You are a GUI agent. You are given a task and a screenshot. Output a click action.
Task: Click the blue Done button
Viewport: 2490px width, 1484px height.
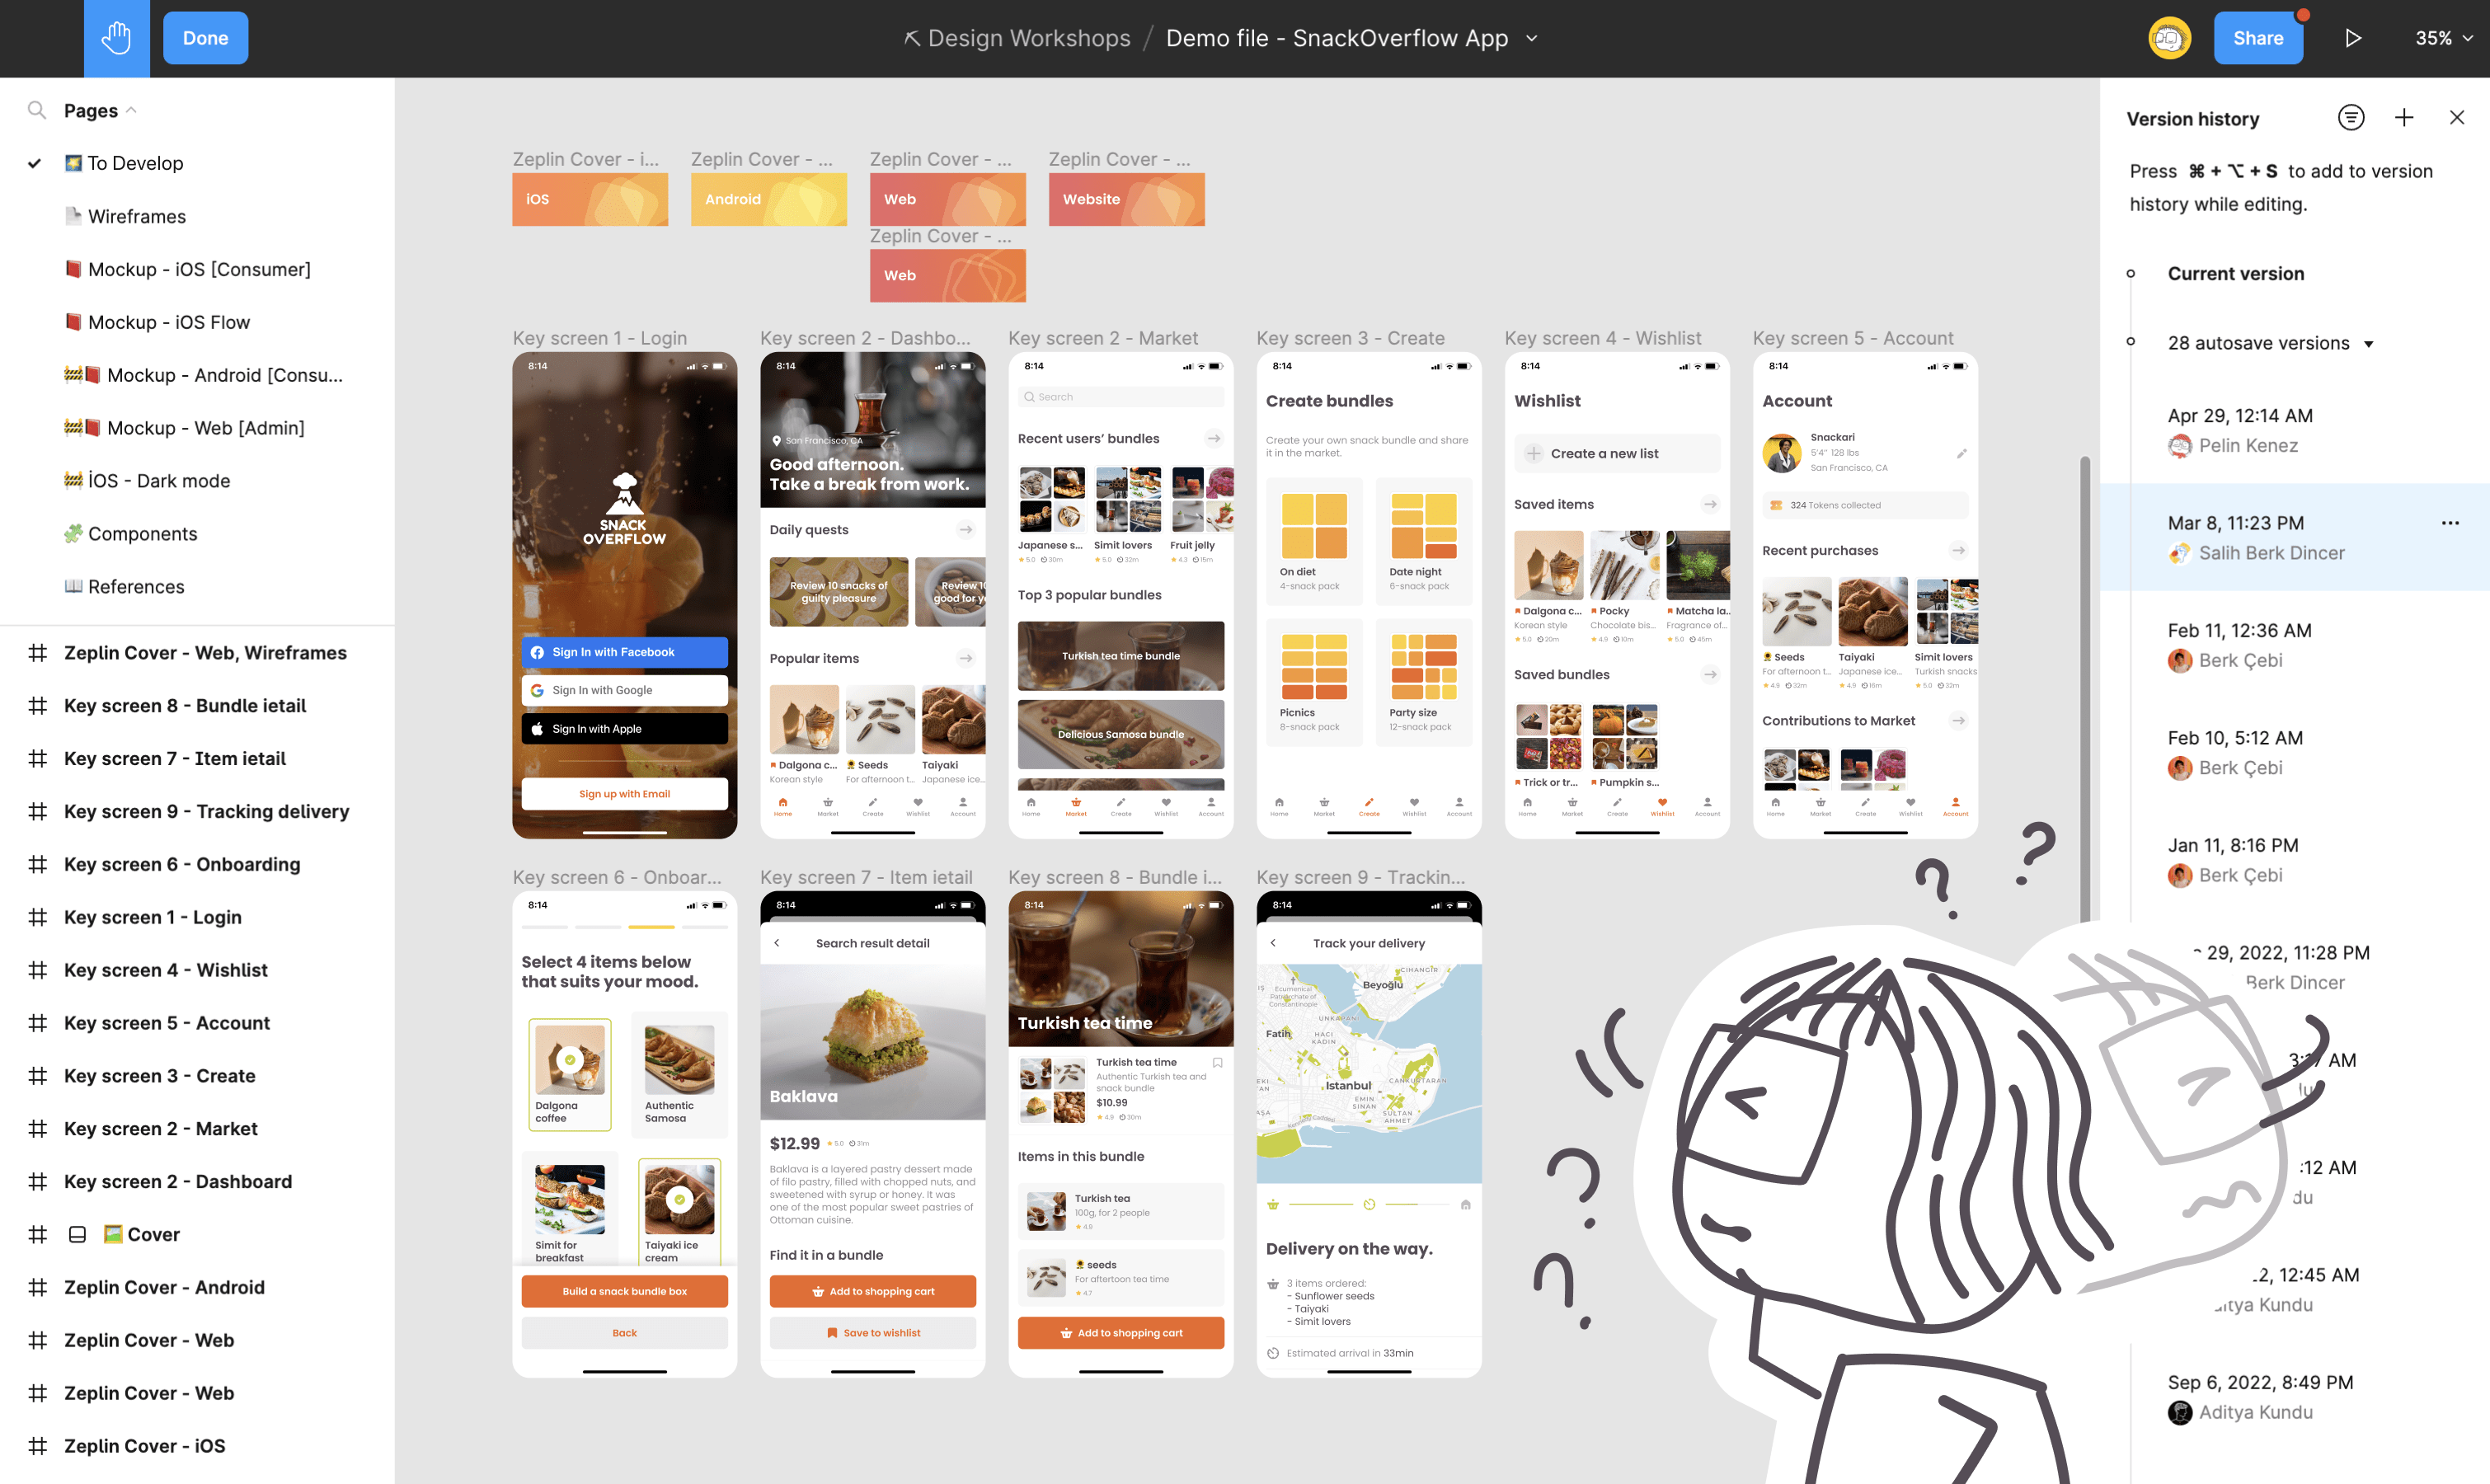(205, 38)
